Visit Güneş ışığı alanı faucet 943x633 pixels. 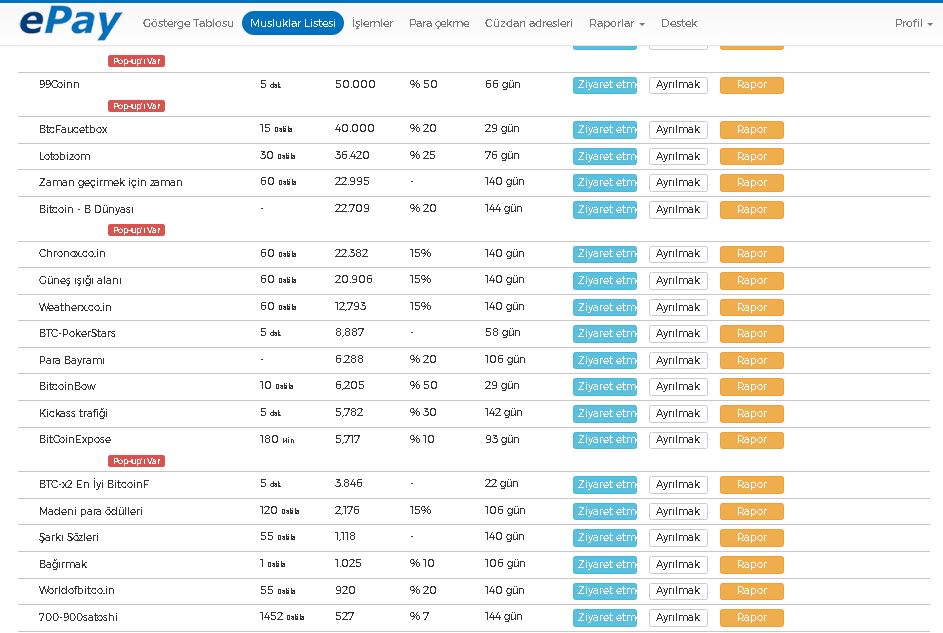[x=604, y=280]
